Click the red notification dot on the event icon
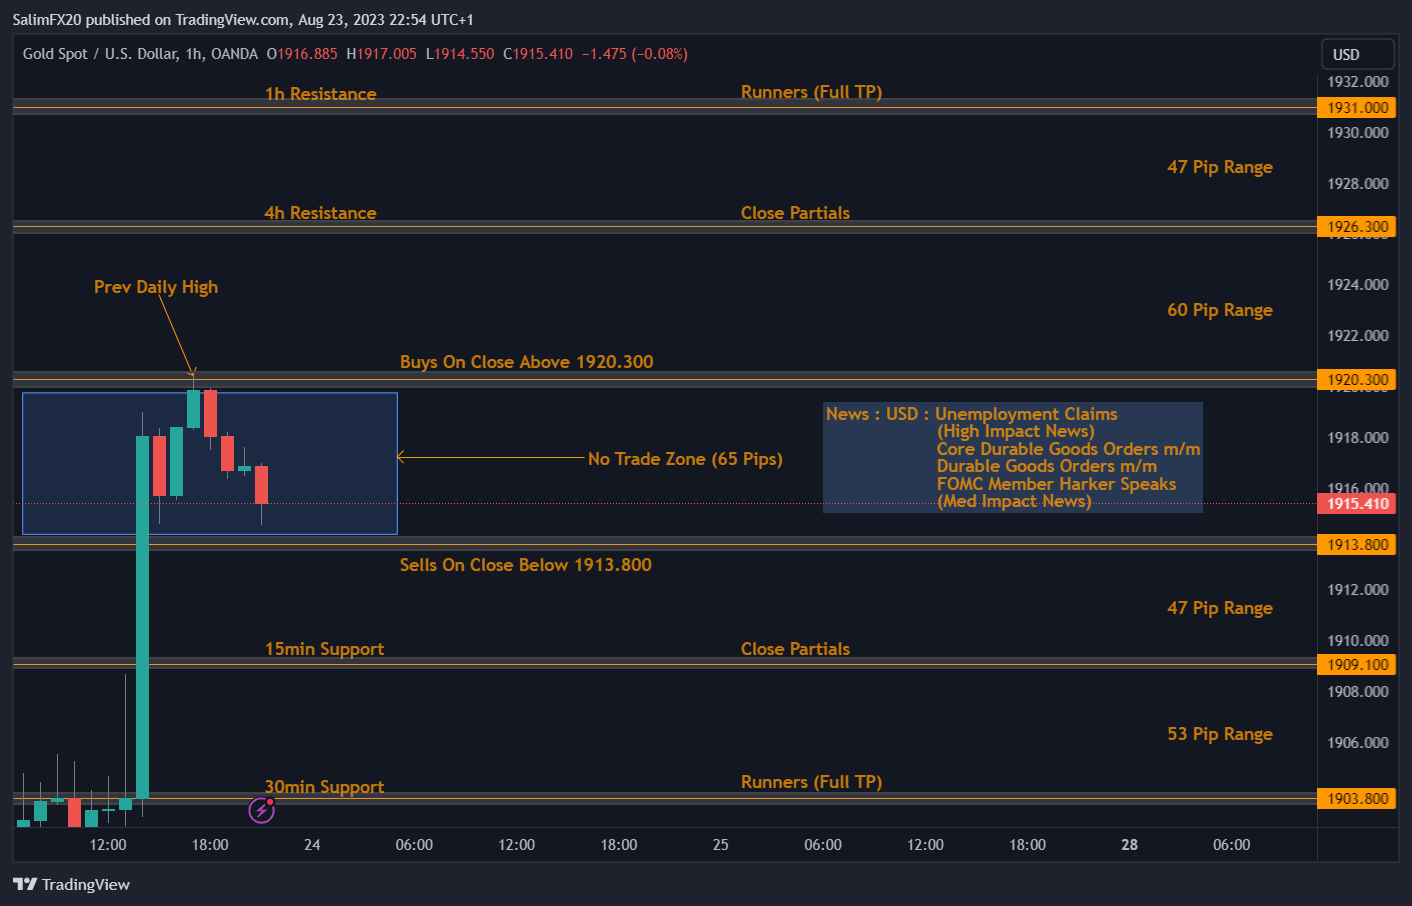 (269, 802)
